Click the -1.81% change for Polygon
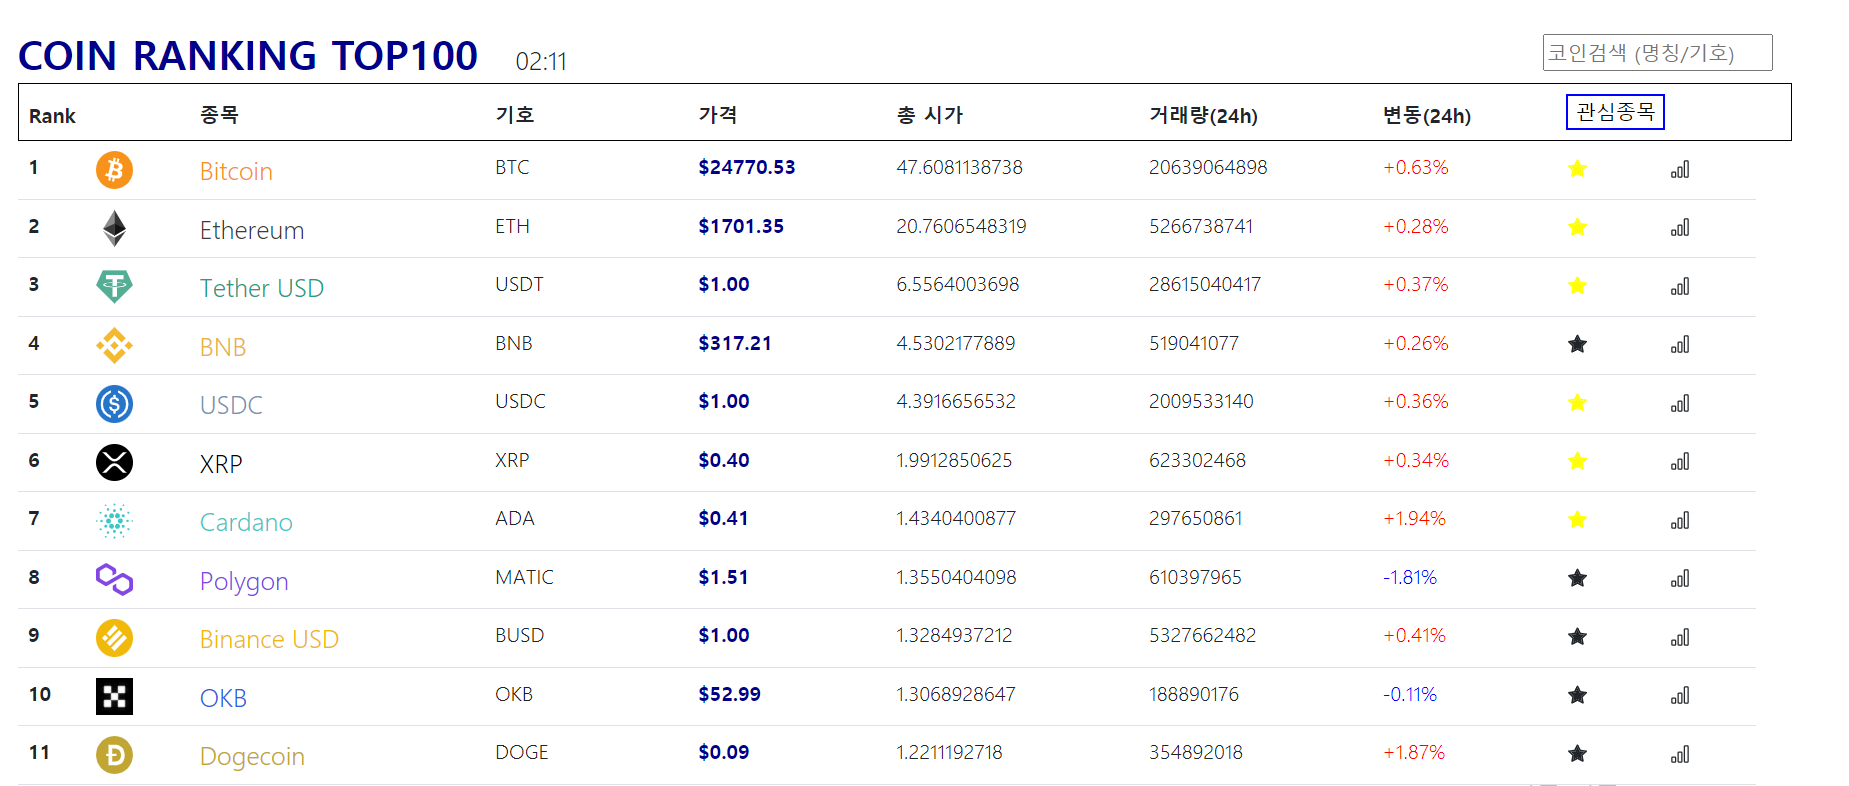Viewport: 1849px width, 786px height. [x=1410, y=577]
